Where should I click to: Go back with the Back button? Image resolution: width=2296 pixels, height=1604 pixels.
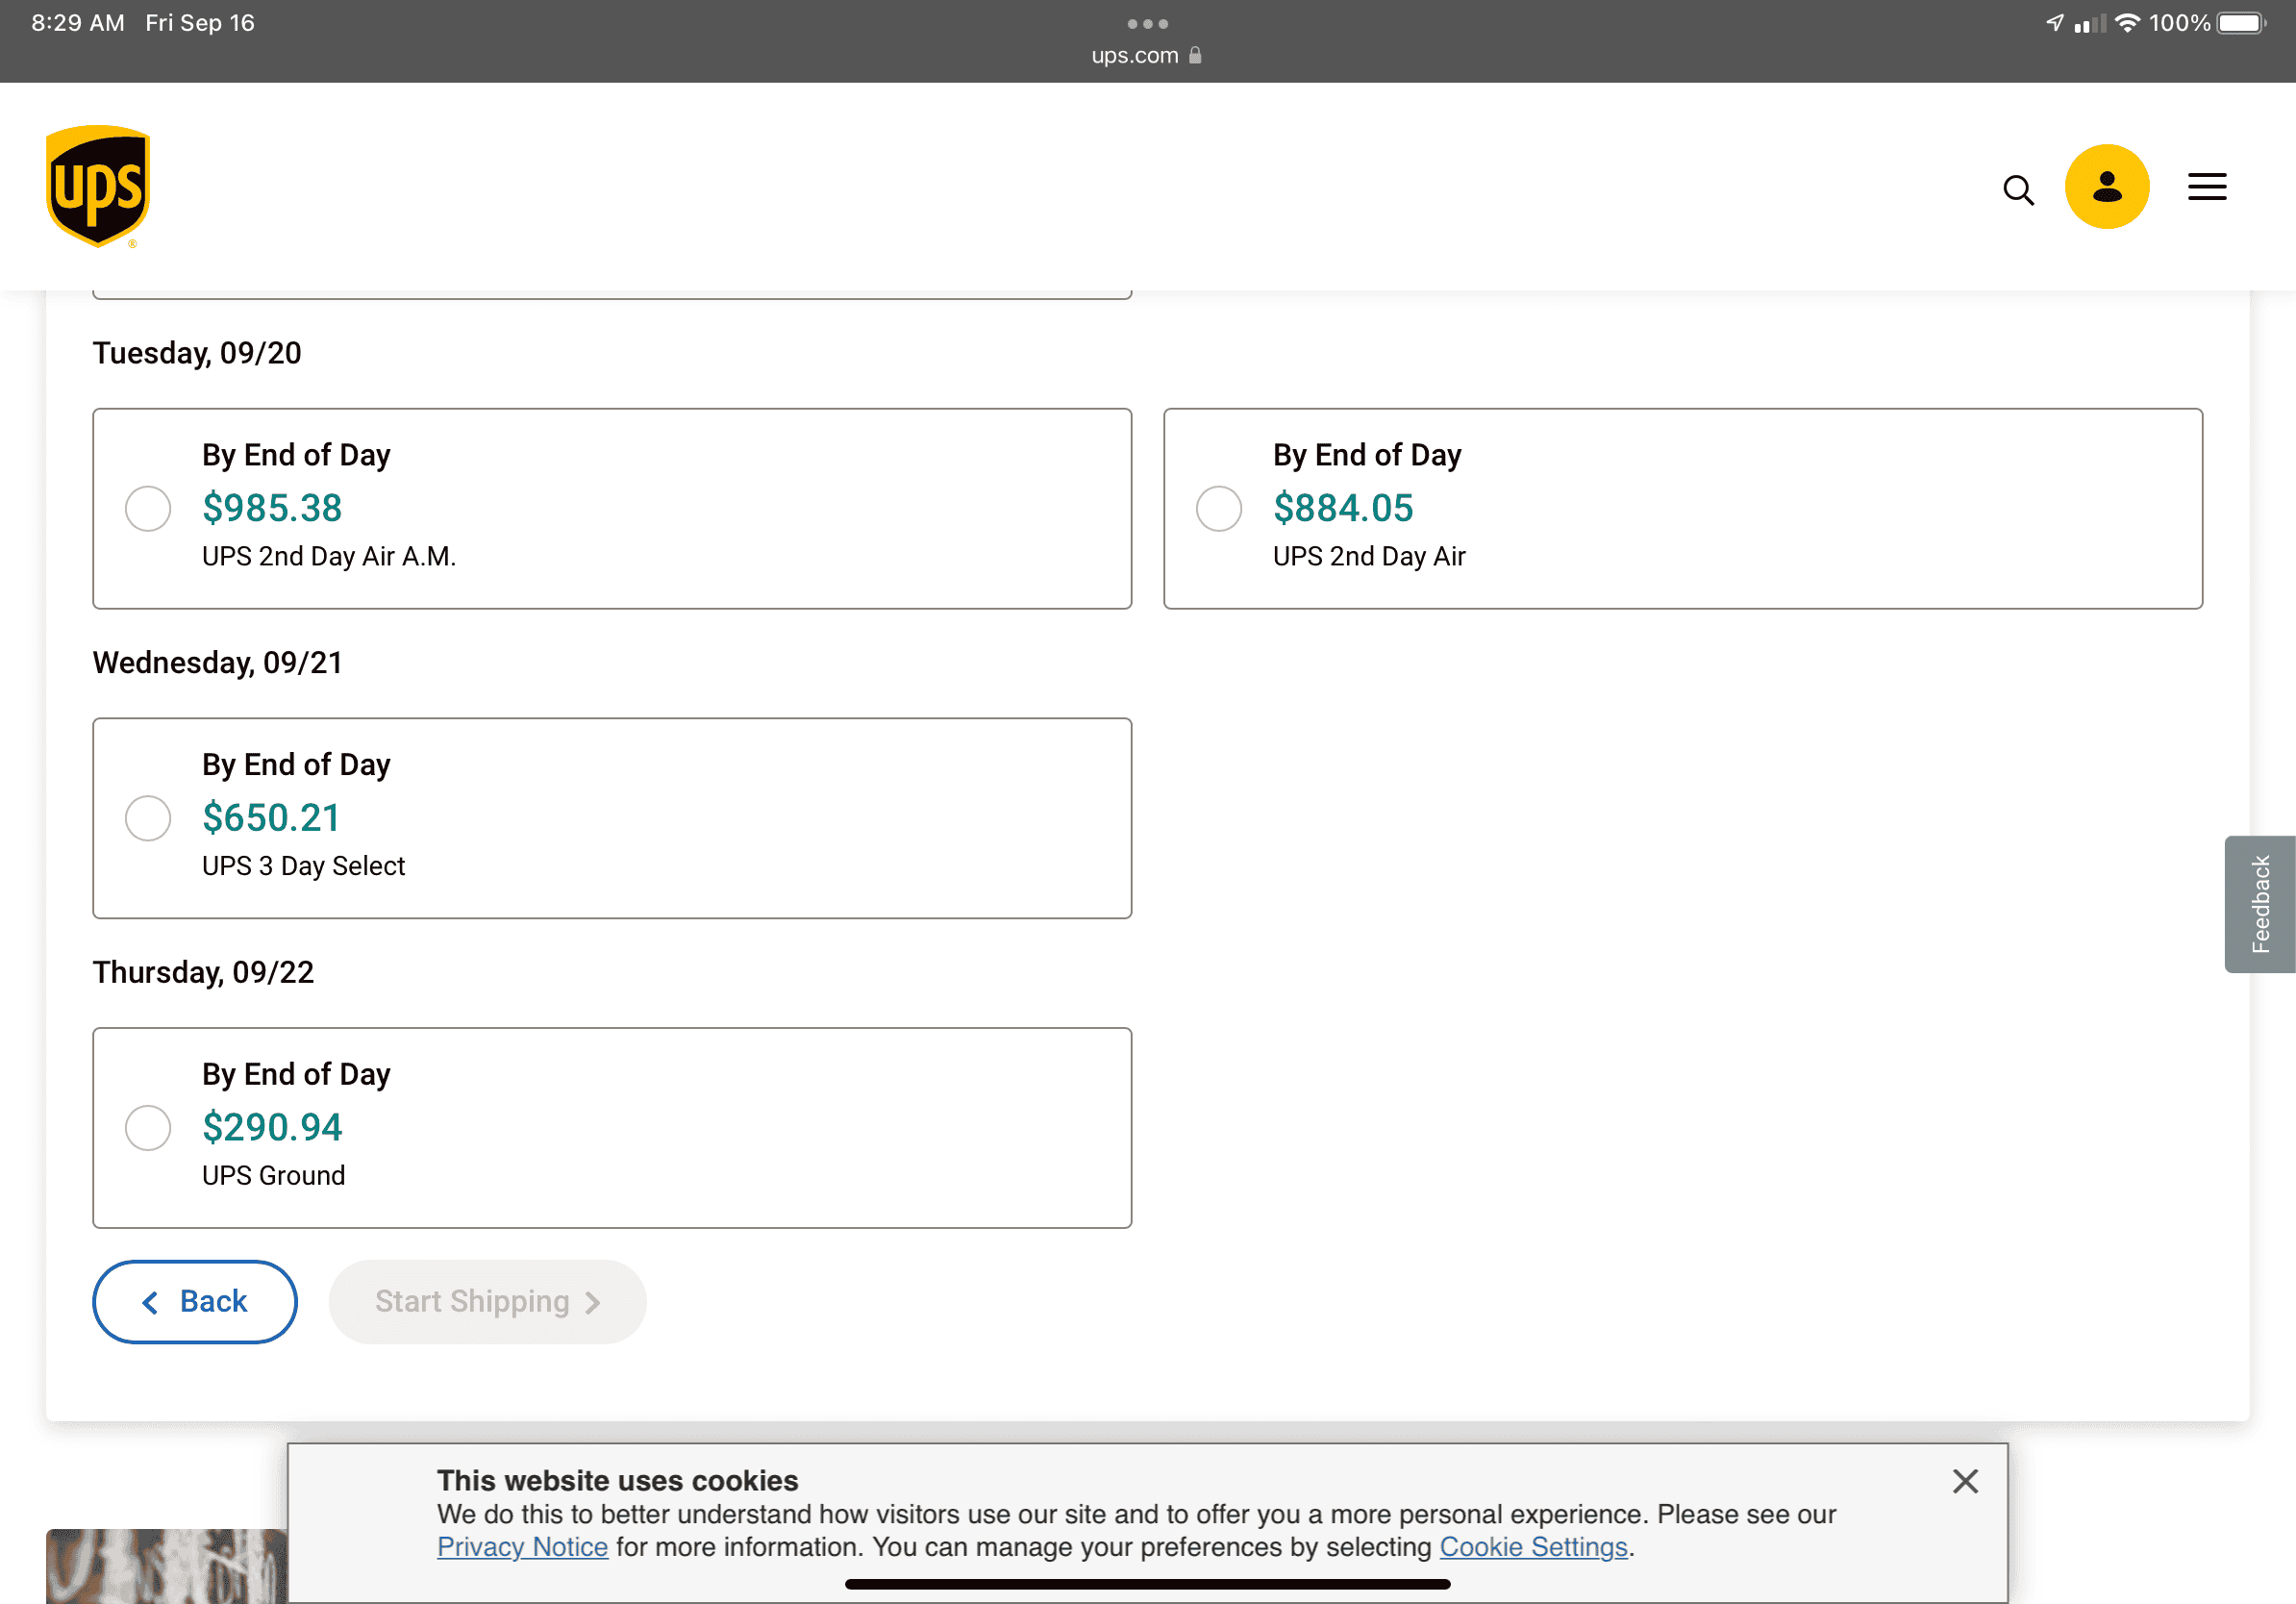pos(195,1302)
